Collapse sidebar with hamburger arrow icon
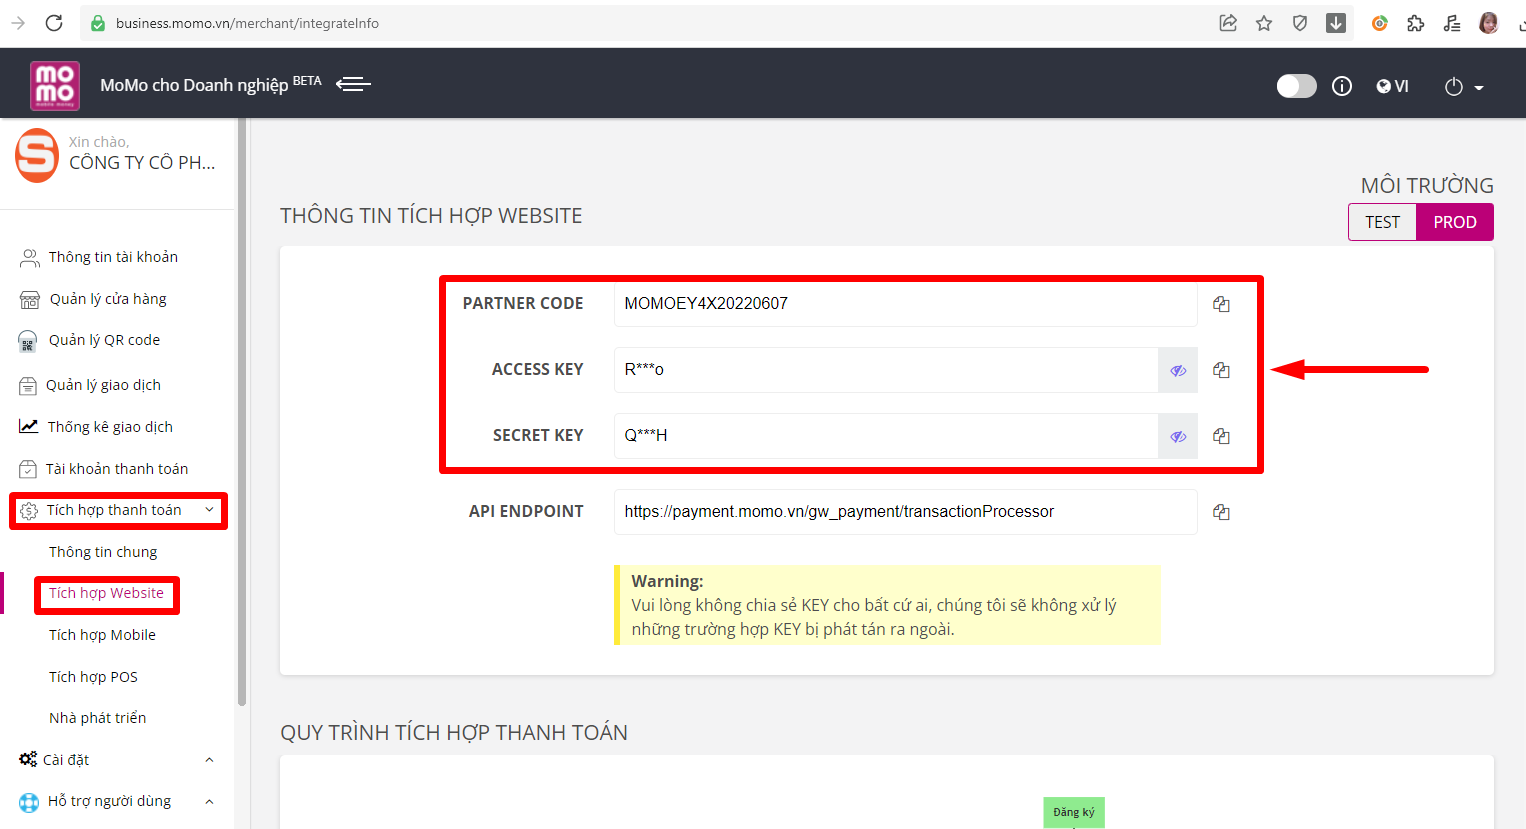Image resolution: width=1526 pixels, height=829 pixels. tap(353, 84)
